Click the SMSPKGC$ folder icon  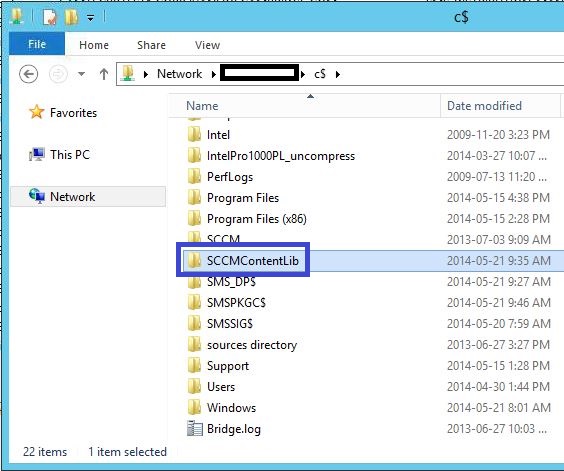[195, 302]
